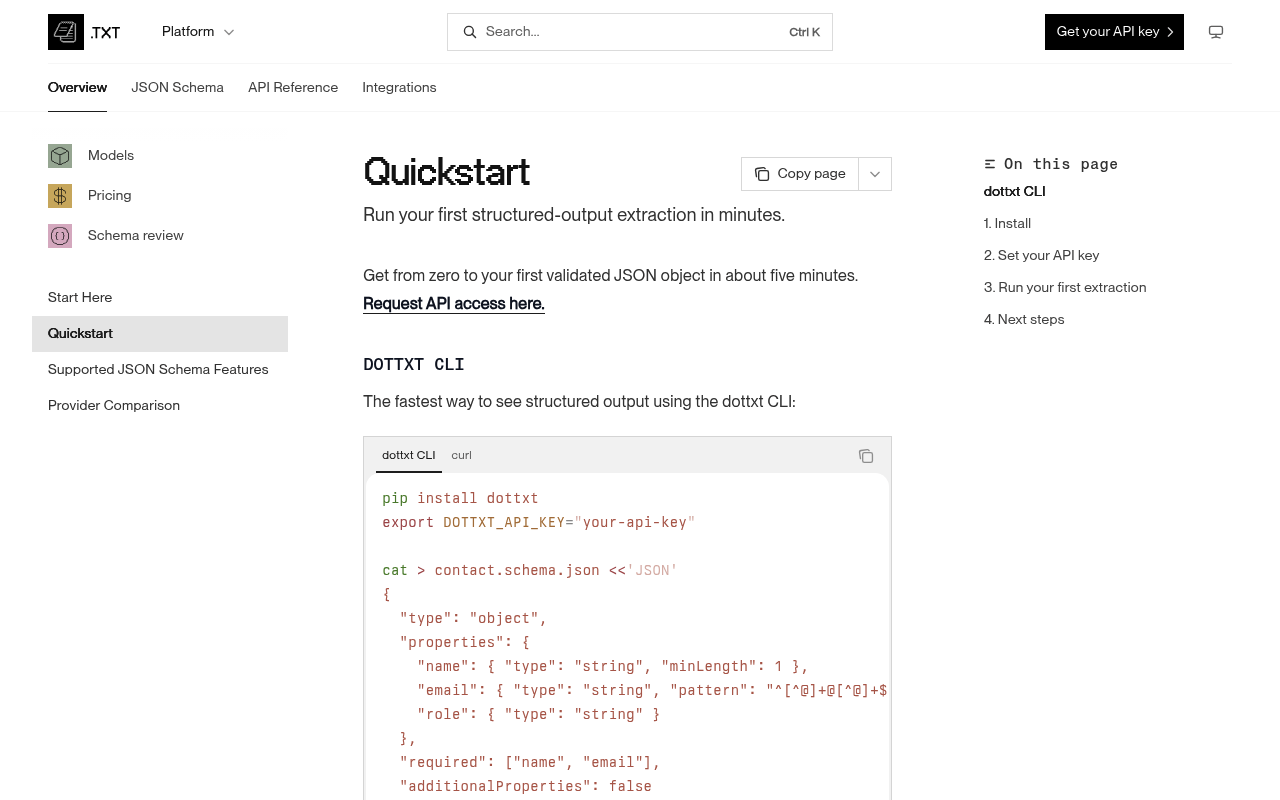This screenshot has width=1280, height=800.
Task: Switch to the Overview tab
Action: point(77,88)
